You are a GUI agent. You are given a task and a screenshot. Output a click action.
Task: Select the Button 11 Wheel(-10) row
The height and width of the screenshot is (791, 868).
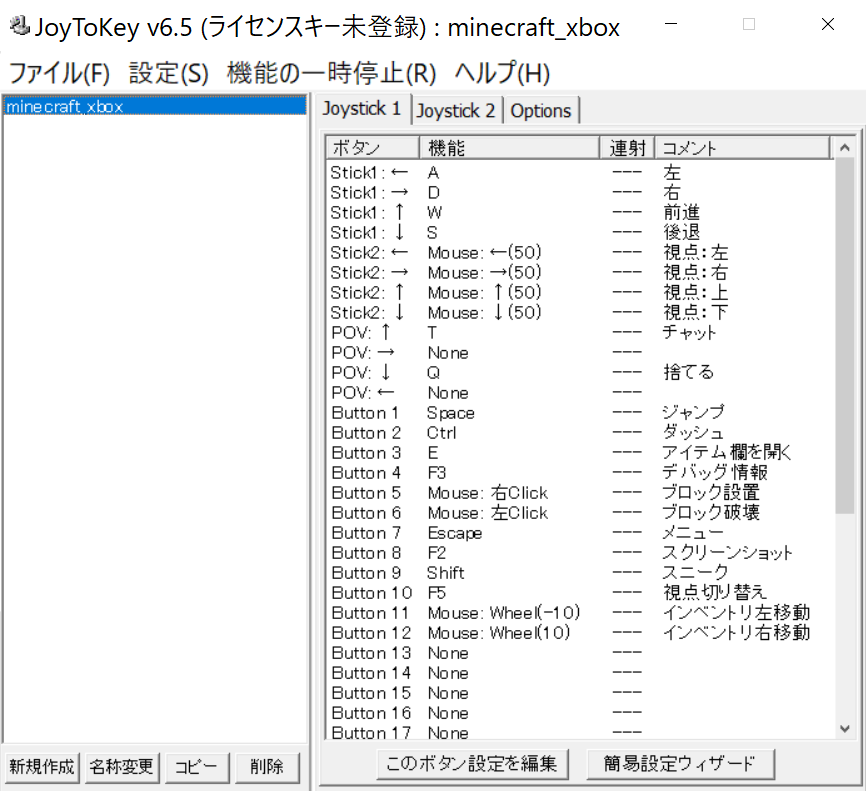579,613
